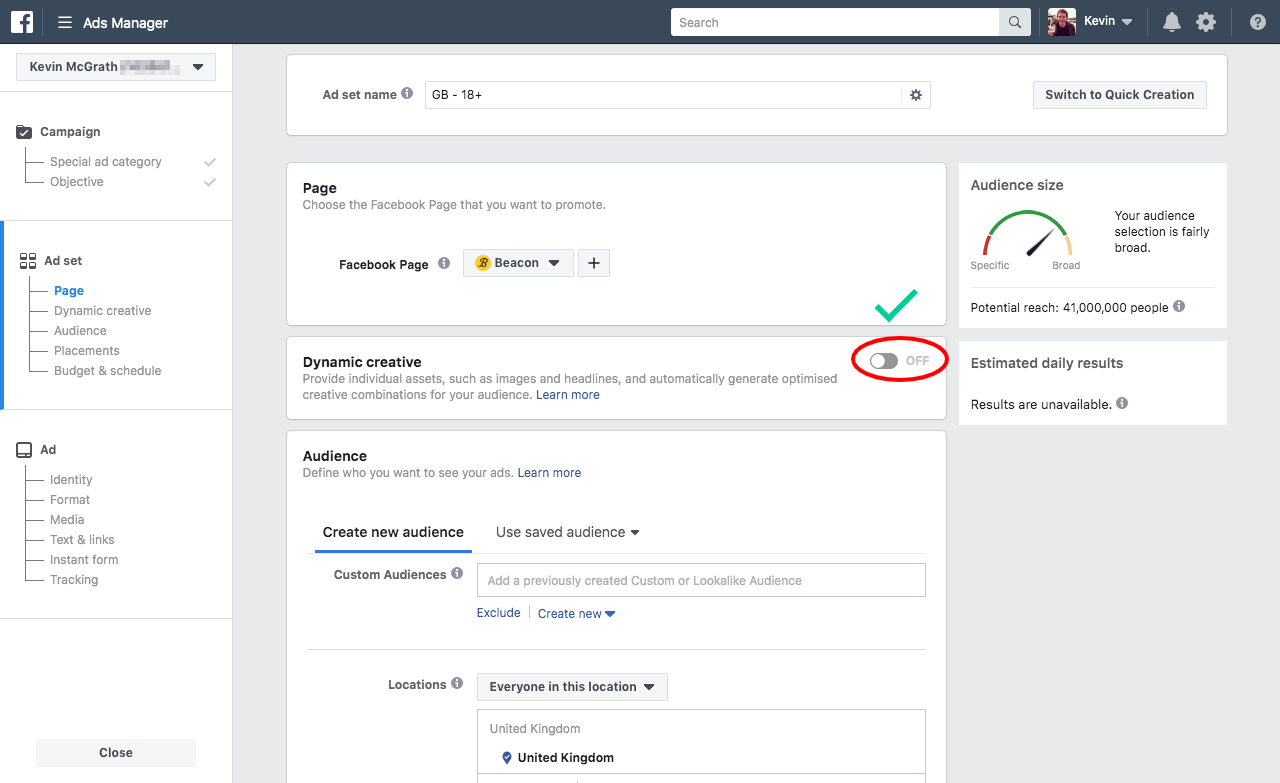
Task: Open the hamburger menu next to Ads Manager
Action: click(x=65, y=23)
